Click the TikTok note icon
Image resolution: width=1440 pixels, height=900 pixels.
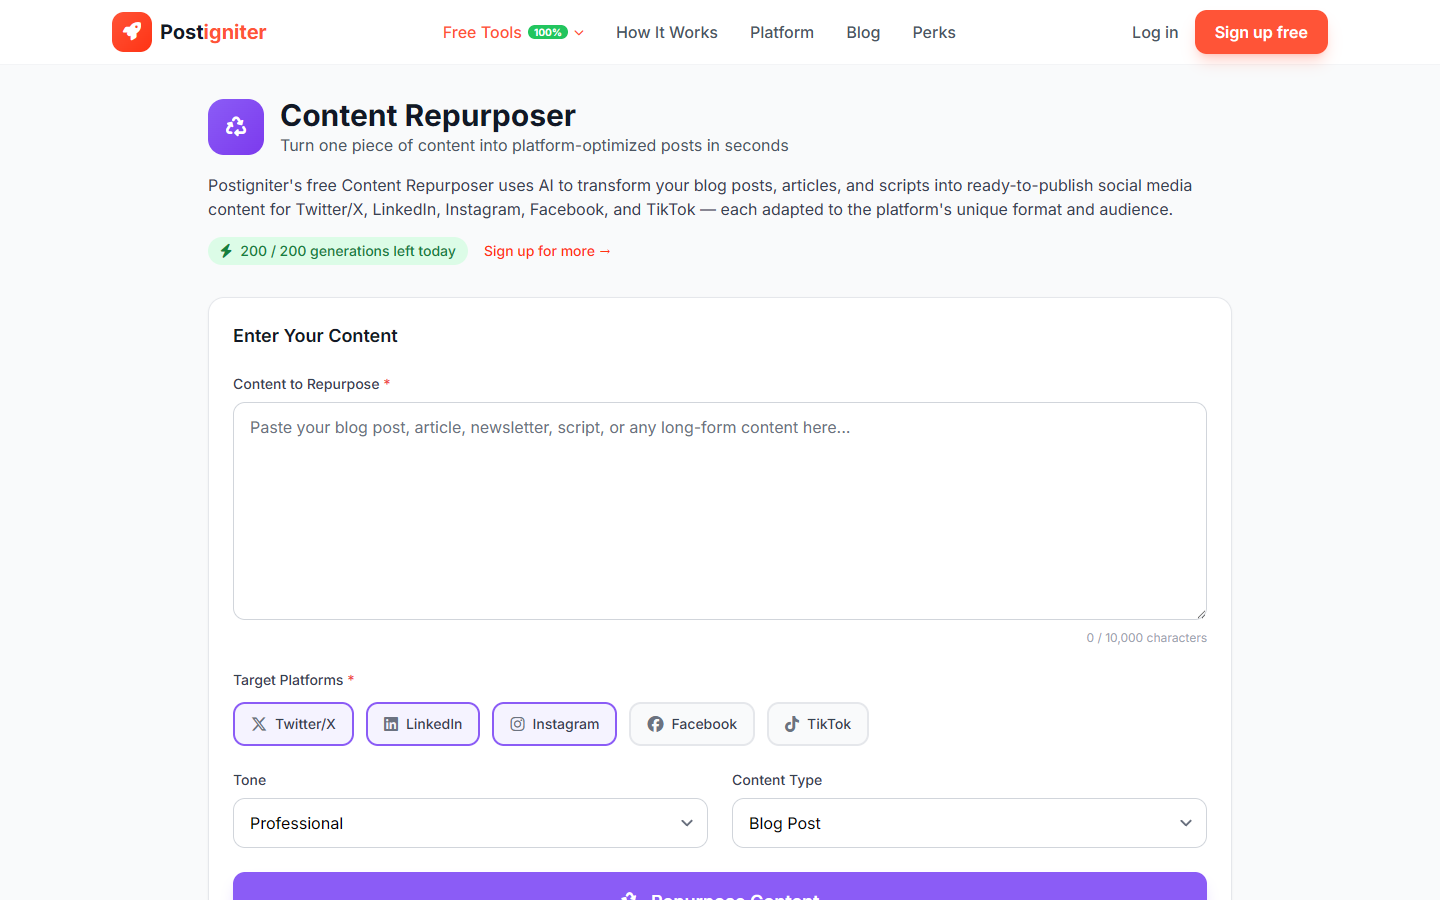point(792,724)
